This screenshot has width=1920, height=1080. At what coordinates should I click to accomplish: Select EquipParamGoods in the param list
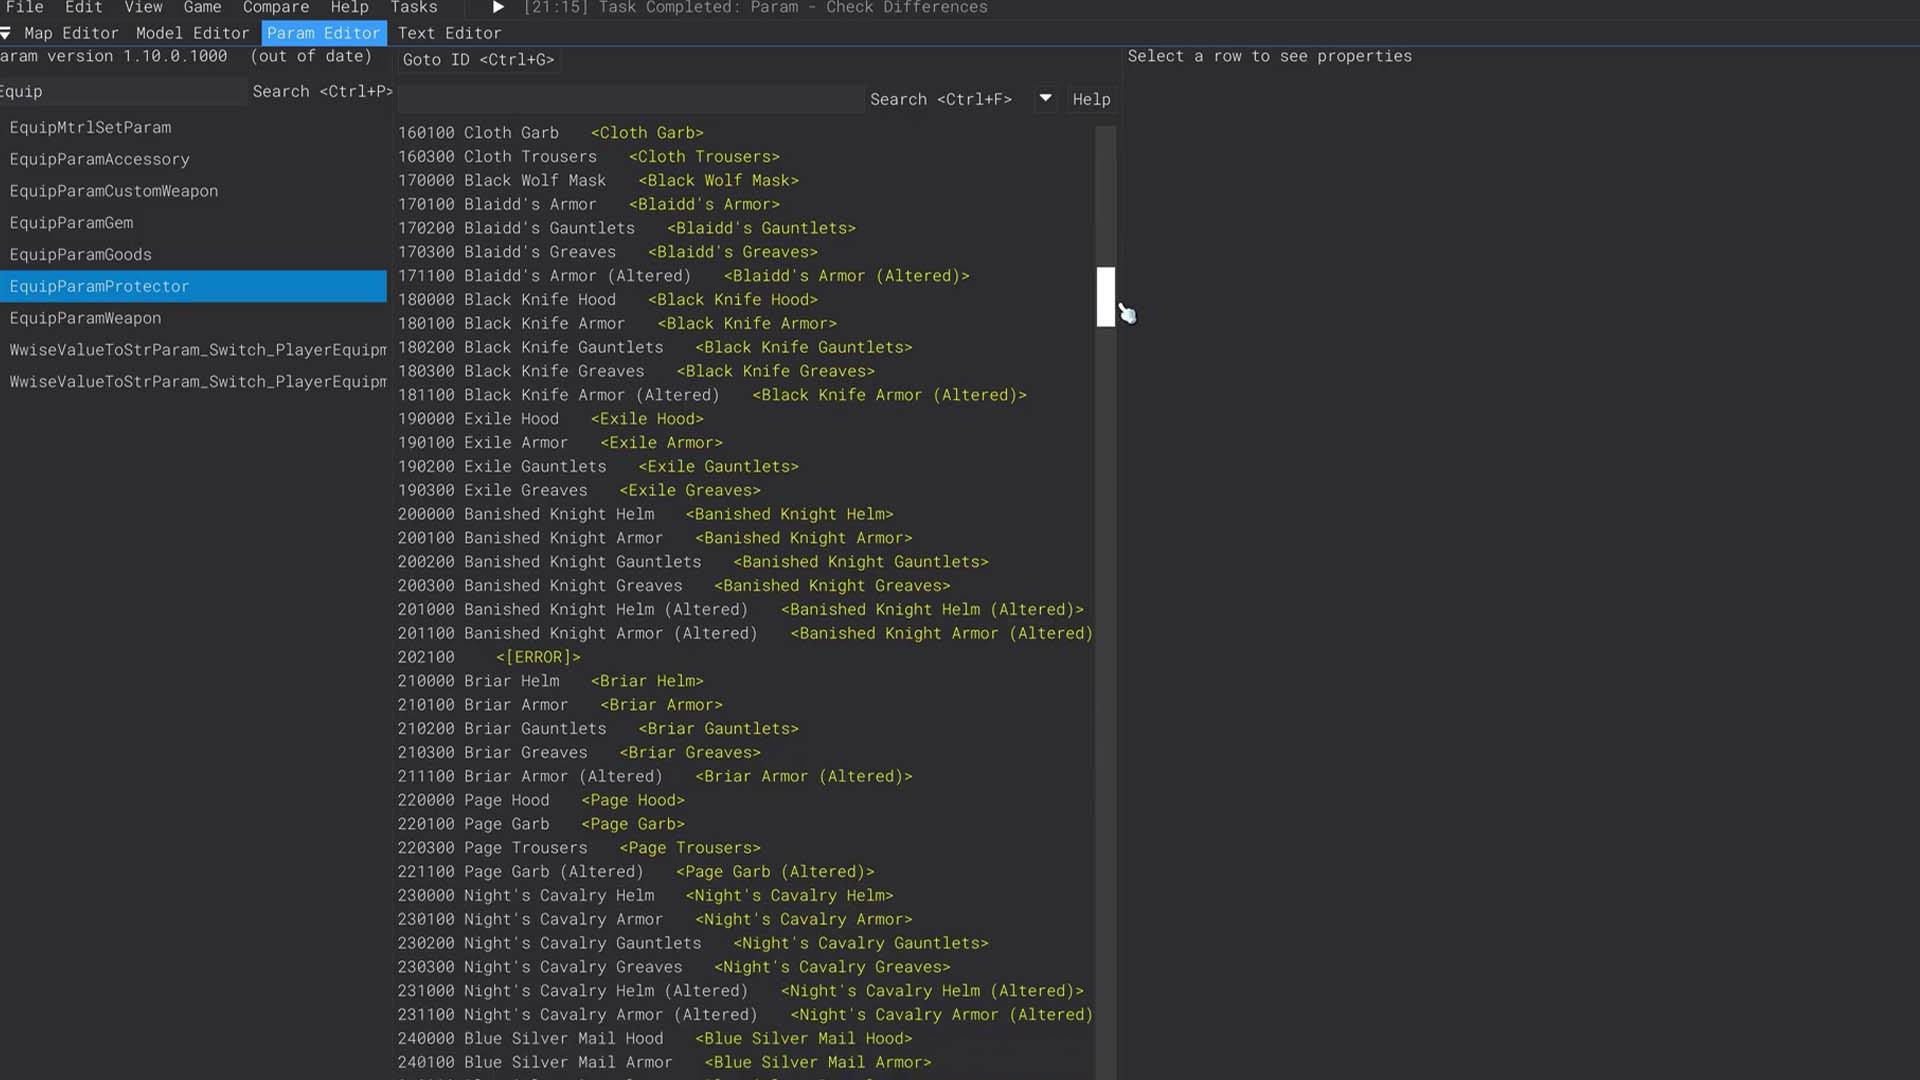(x=80, y=254)
